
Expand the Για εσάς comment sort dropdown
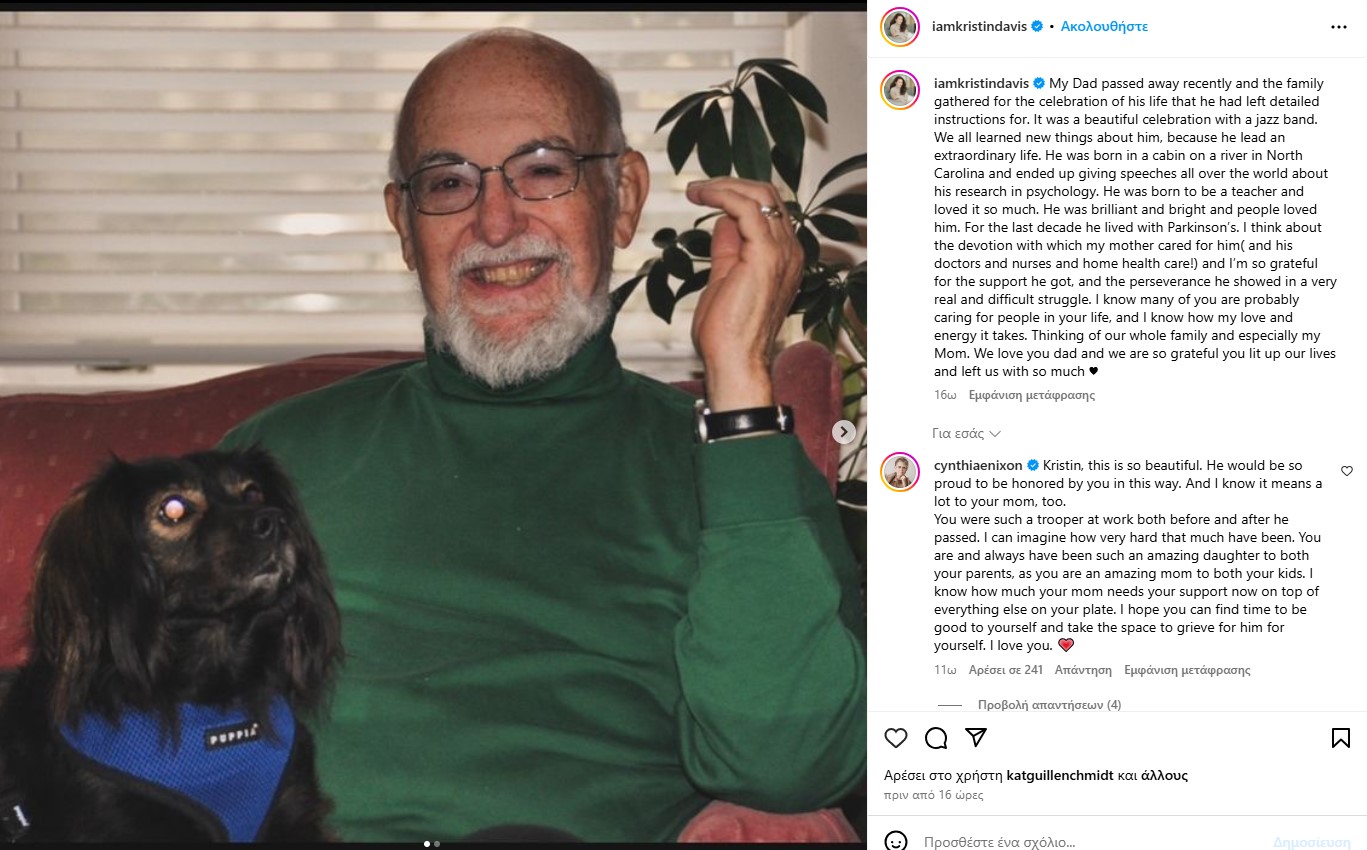(x=966, y=434)
